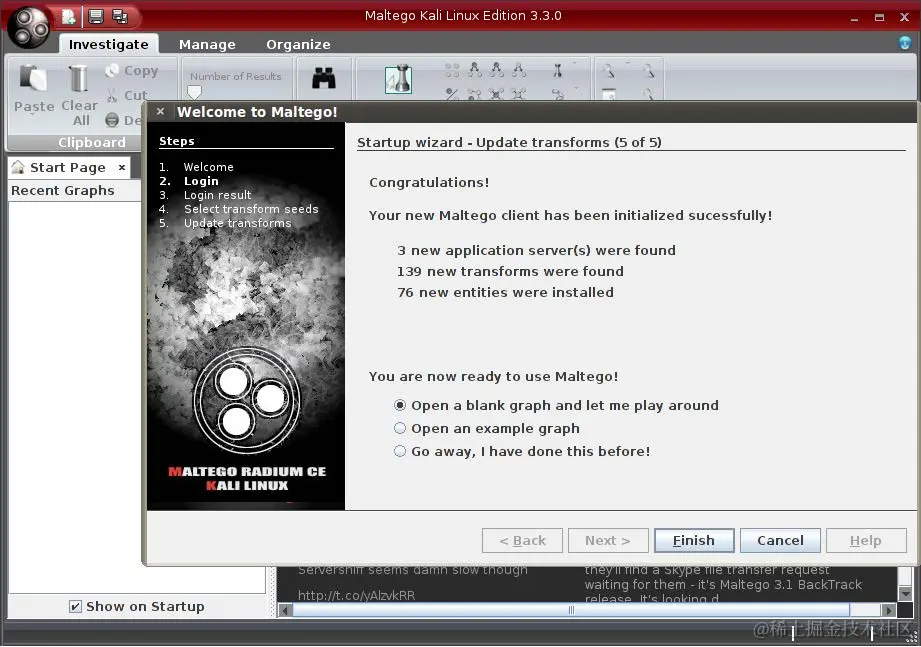Click the New graph icon in title bar
This screenshot has width=921, height=647.
tap(69, 16)
